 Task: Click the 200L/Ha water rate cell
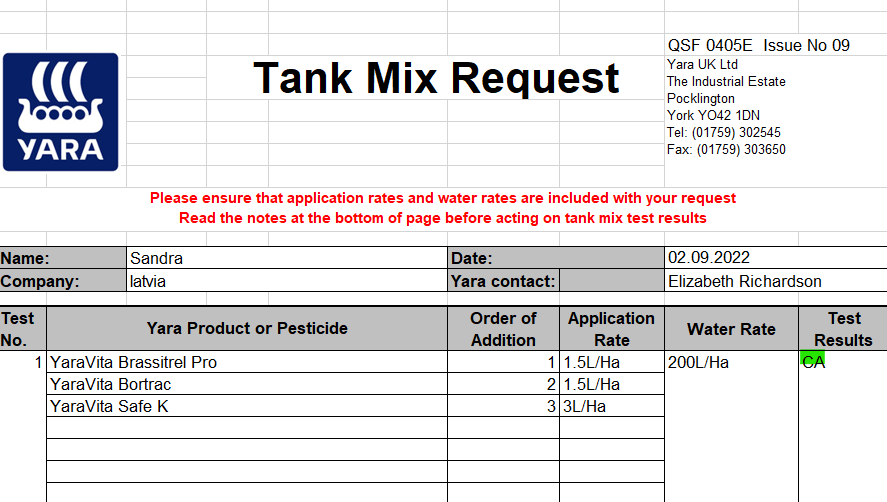coord(731,362)
